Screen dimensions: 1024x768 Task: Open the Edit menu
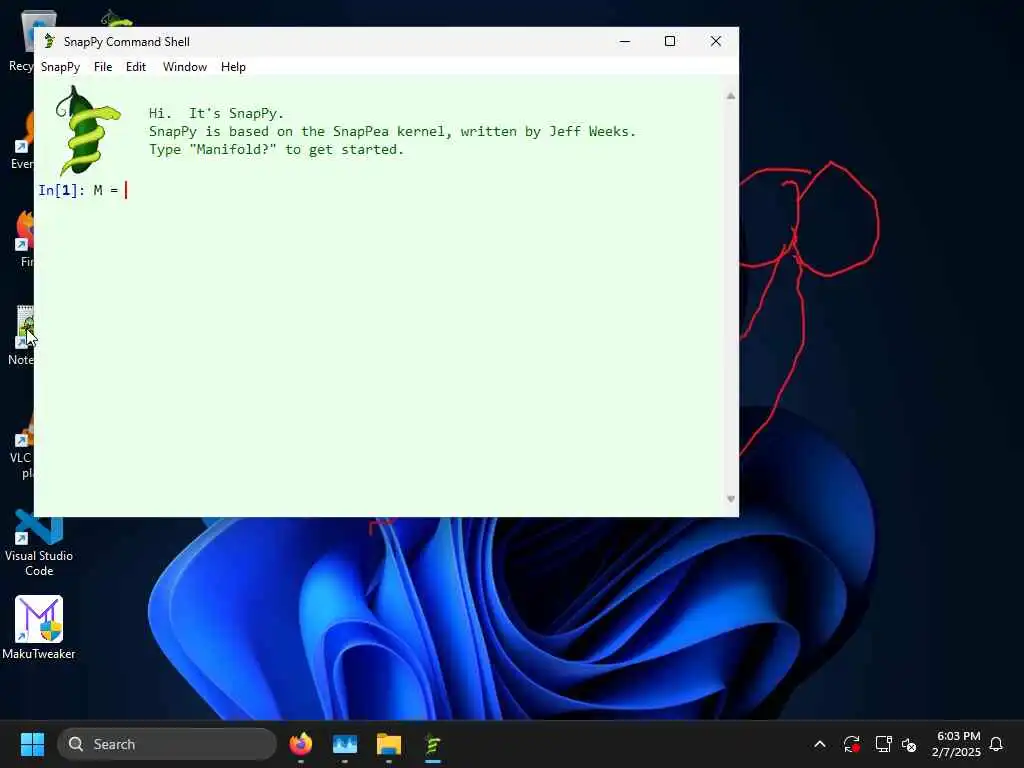click(136, 67)
